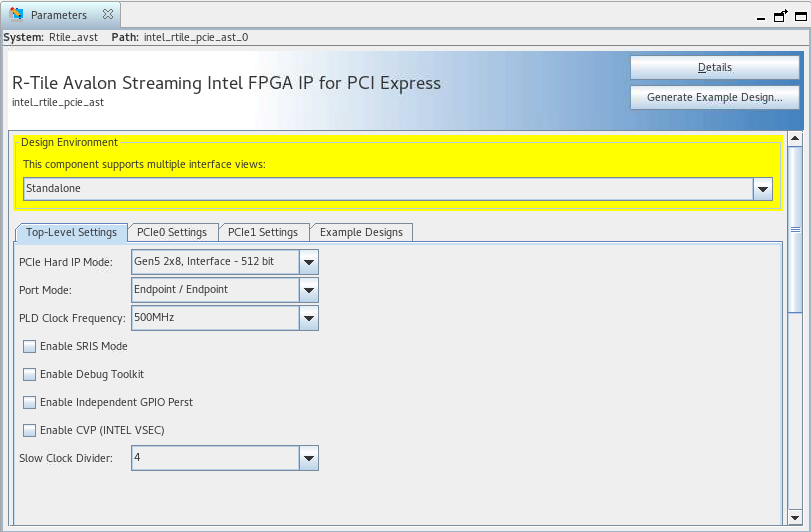Click the scroll up arrow of the vertical scrollbar
811x532 pixels.
795,139
